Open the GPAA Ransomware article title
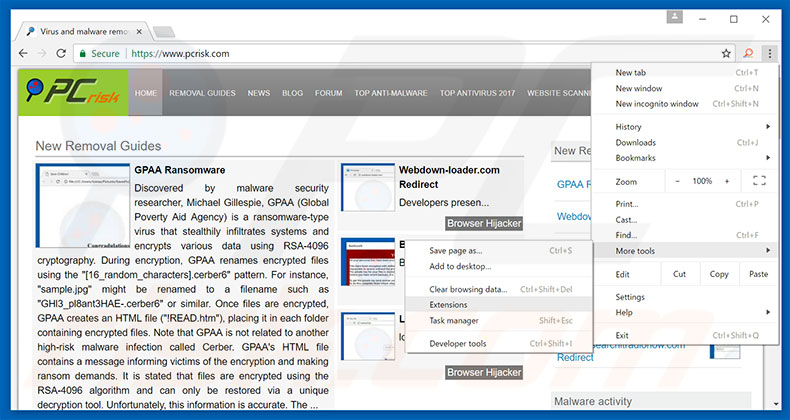This screenshot has height=420, width=790. [x=179, y=170]
